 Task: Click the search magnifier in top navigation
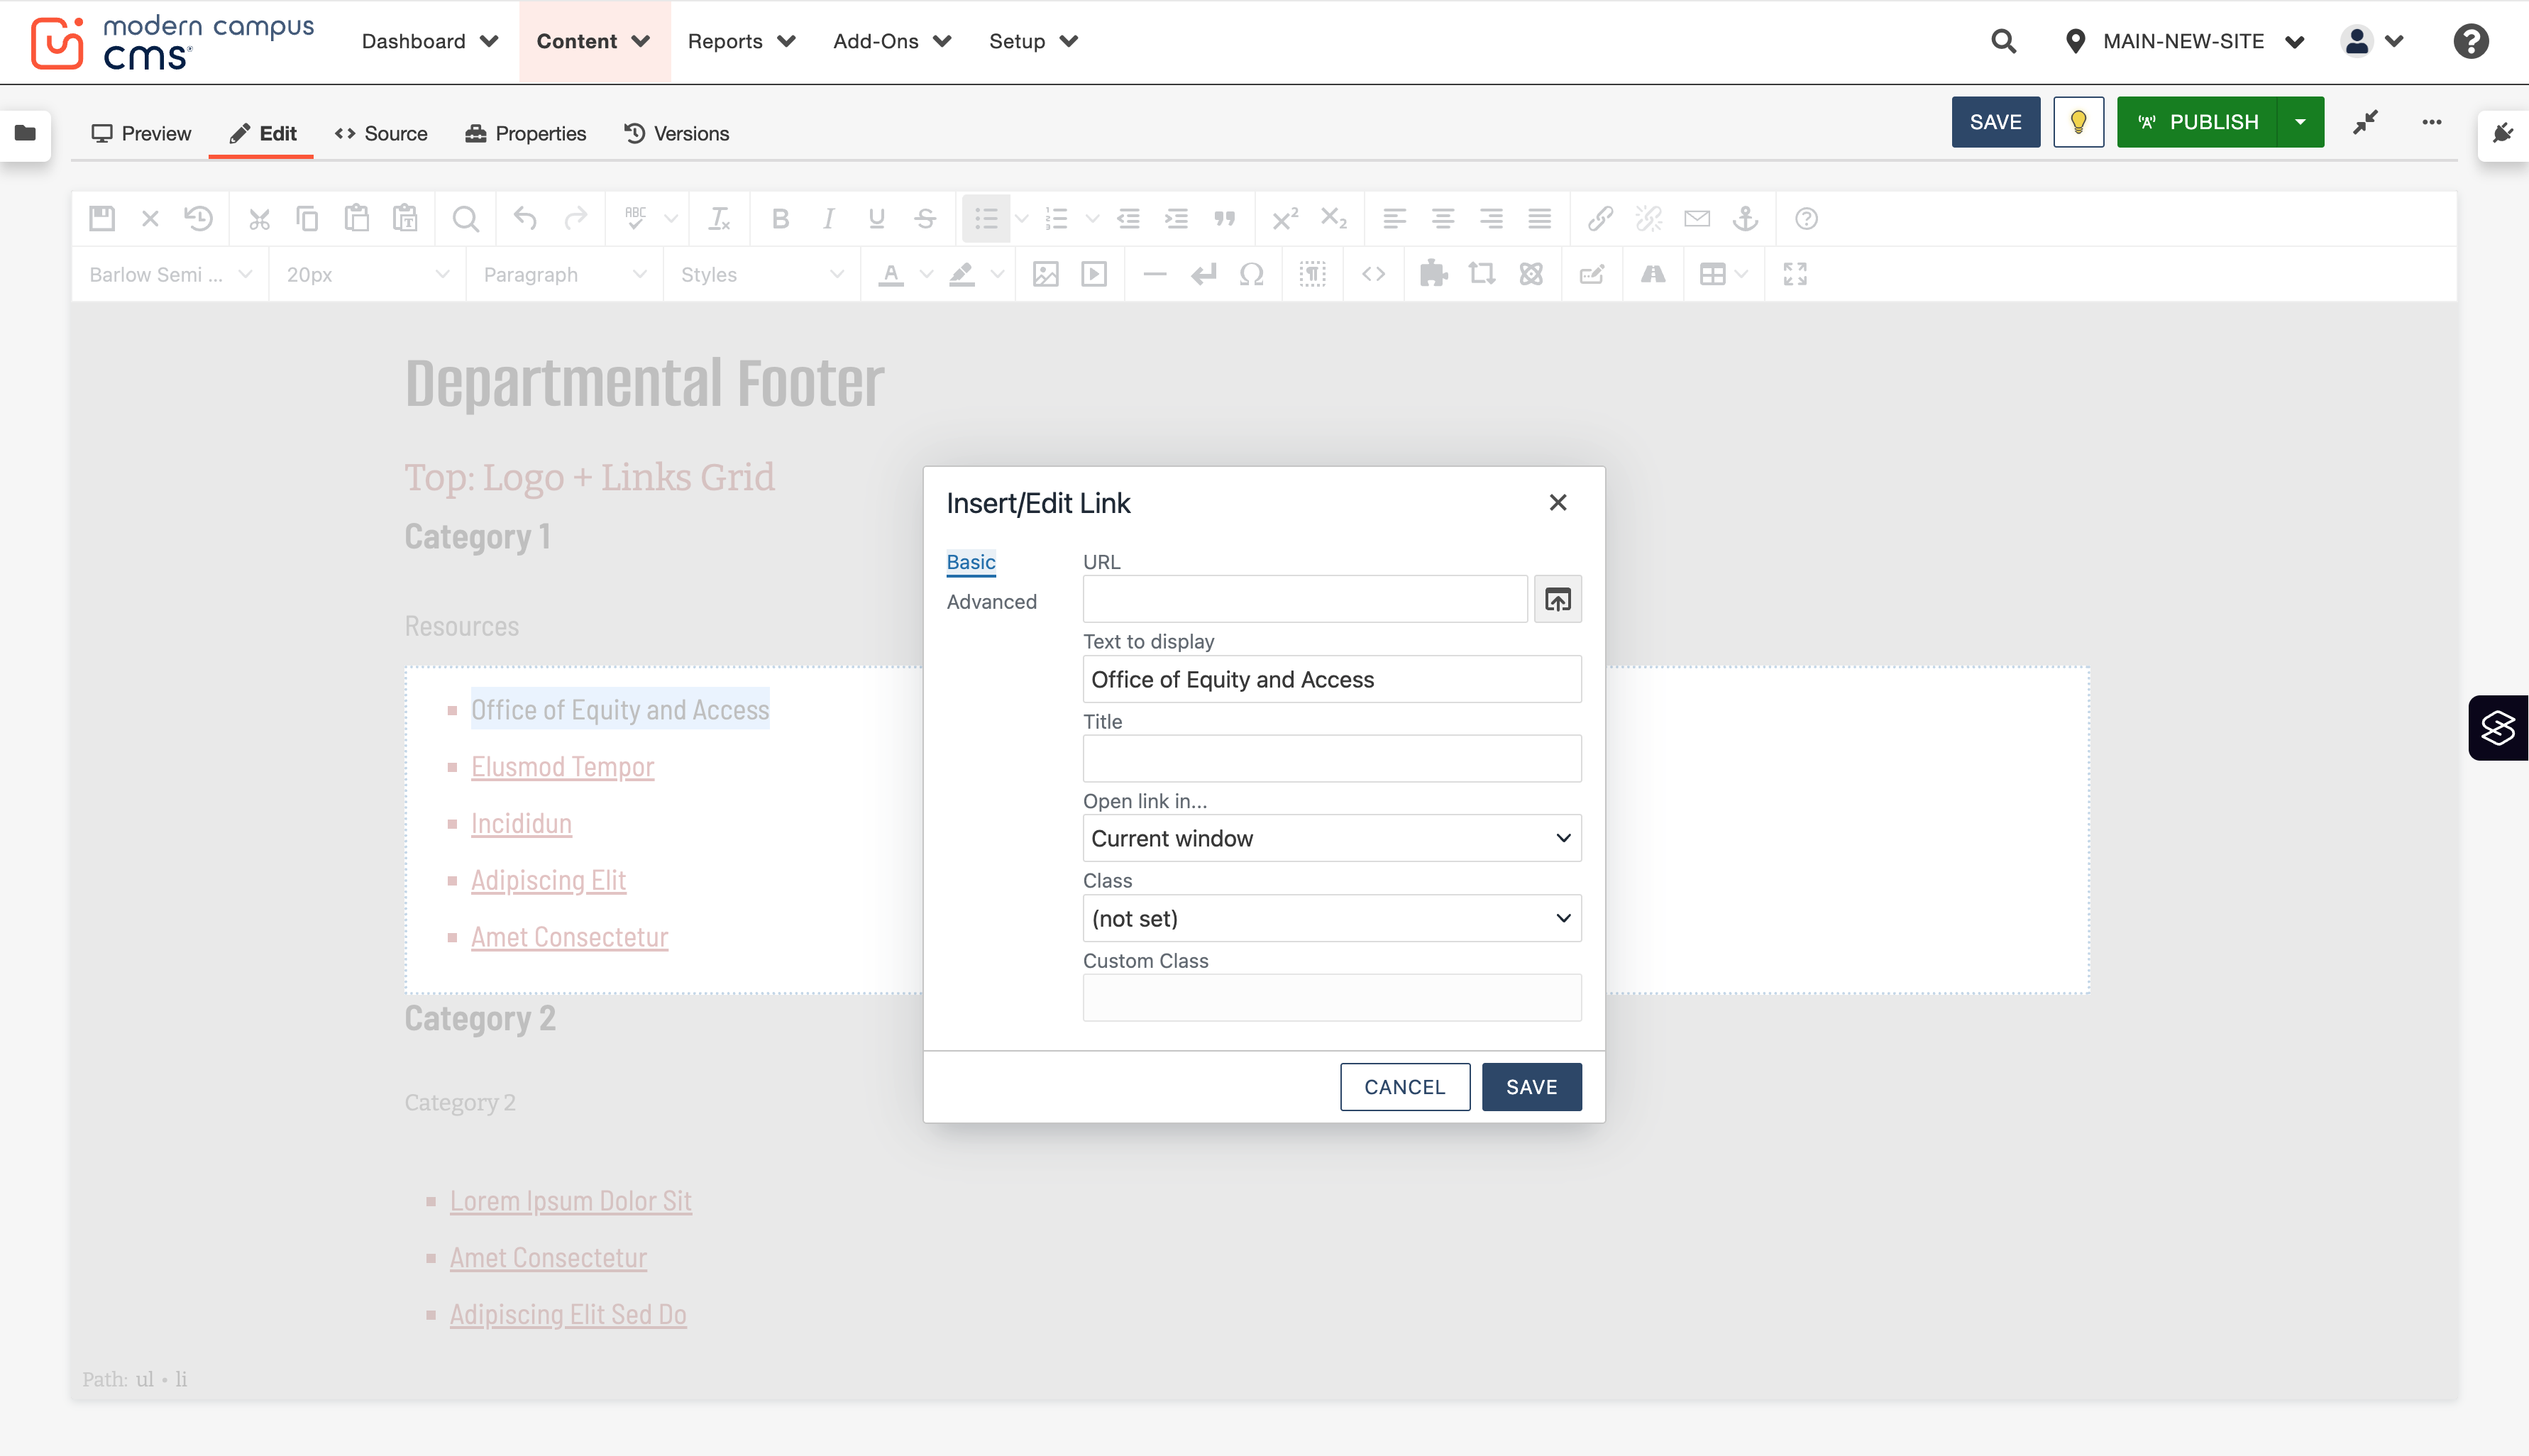click(x=2003, y=41)
